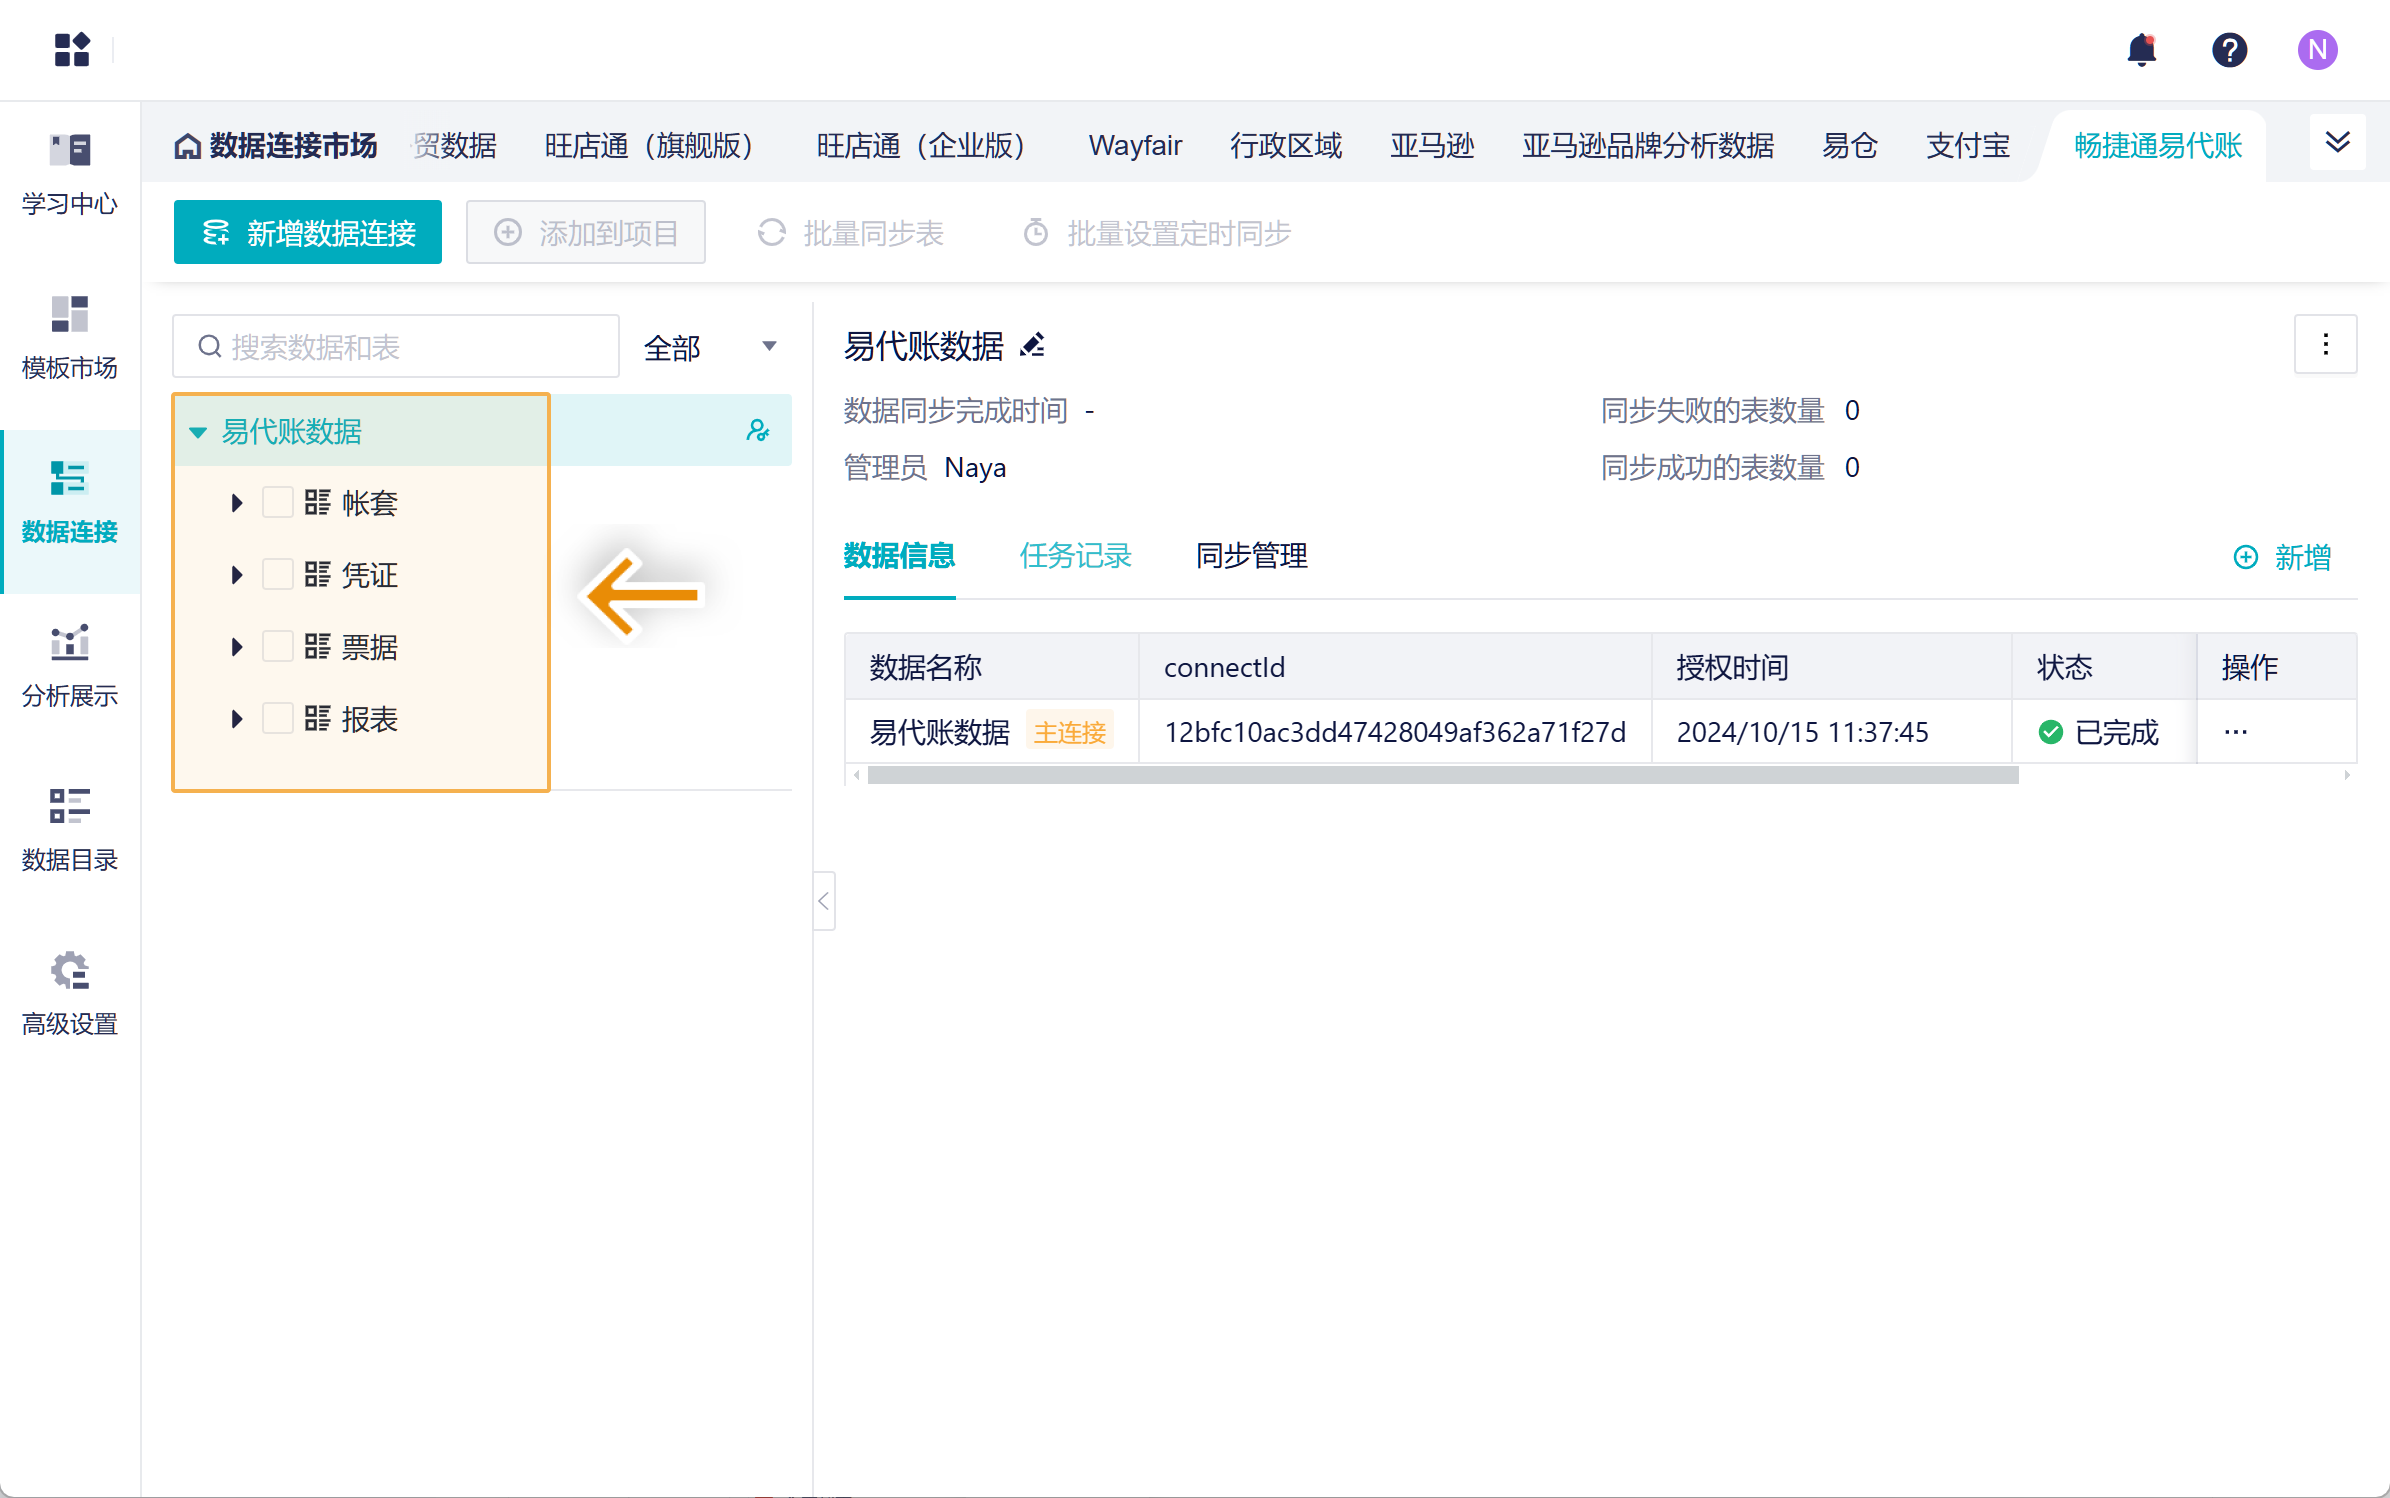Image resolution: width=2390 pixels, height=1498 pixels.
Task: Check the 帐套 checkbox
Action: (277, 502)
